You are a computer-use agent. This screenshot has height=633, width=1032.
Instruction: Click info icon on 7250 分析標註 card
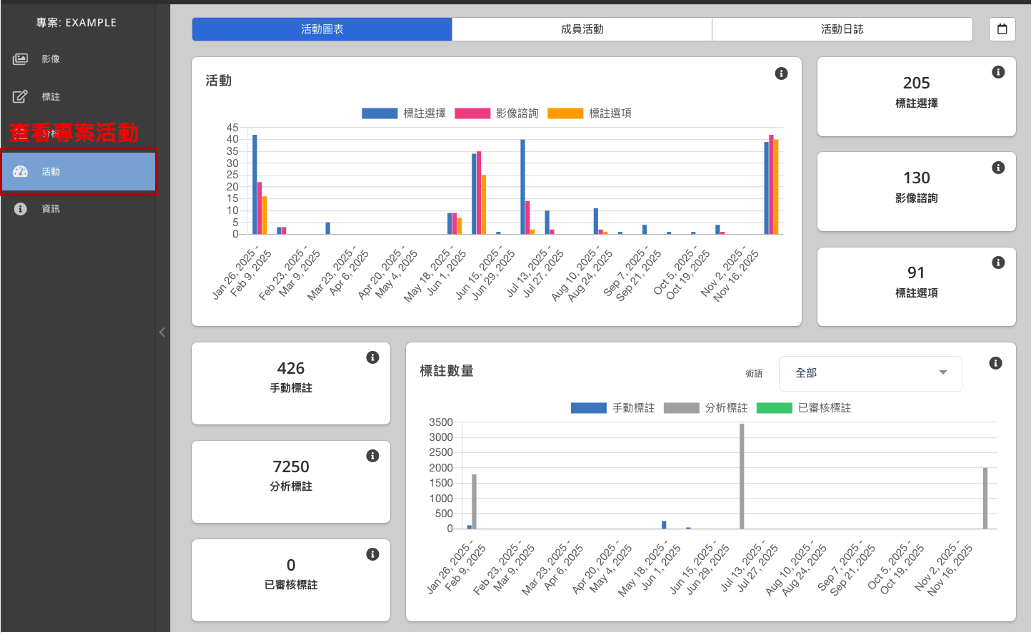372,456
